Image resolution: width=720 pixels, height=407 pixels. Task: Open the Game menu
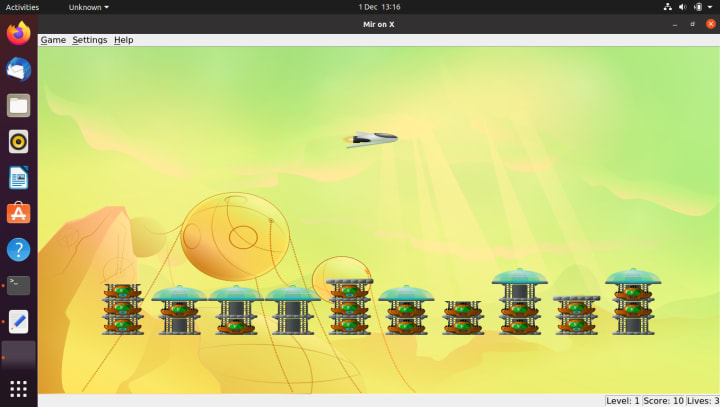[x=53, y=40]
